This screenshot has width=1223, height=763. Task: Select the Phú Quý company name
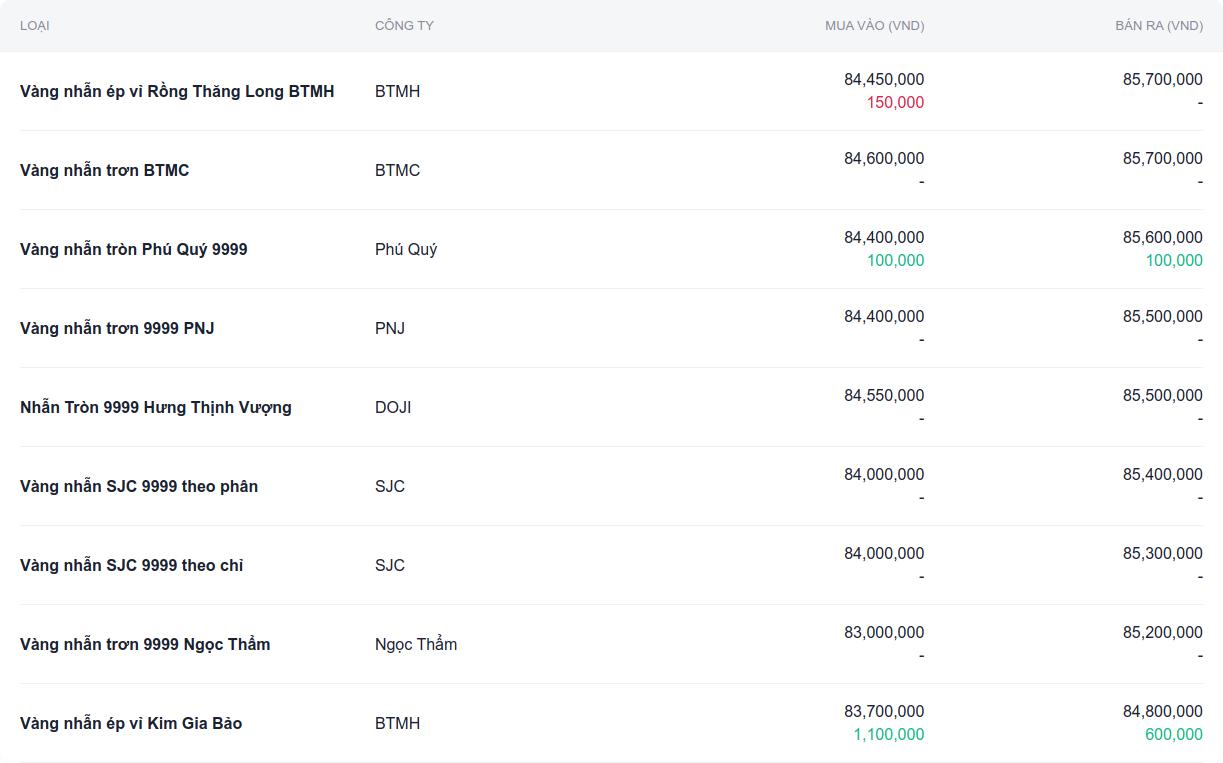[406, 250]
